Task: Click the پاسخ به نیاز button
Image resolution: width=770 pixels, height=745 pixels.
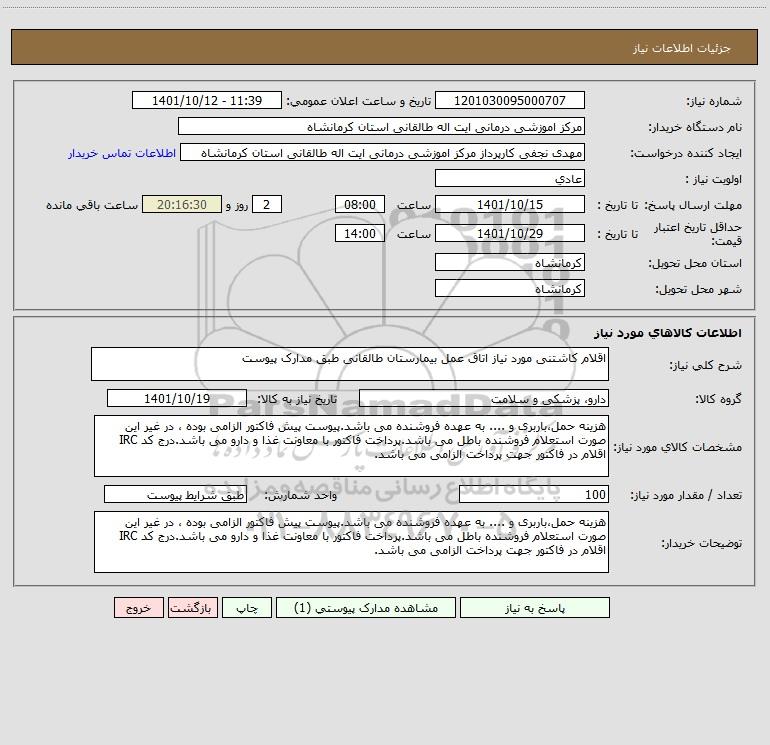Action: click(x=534, y=608)
